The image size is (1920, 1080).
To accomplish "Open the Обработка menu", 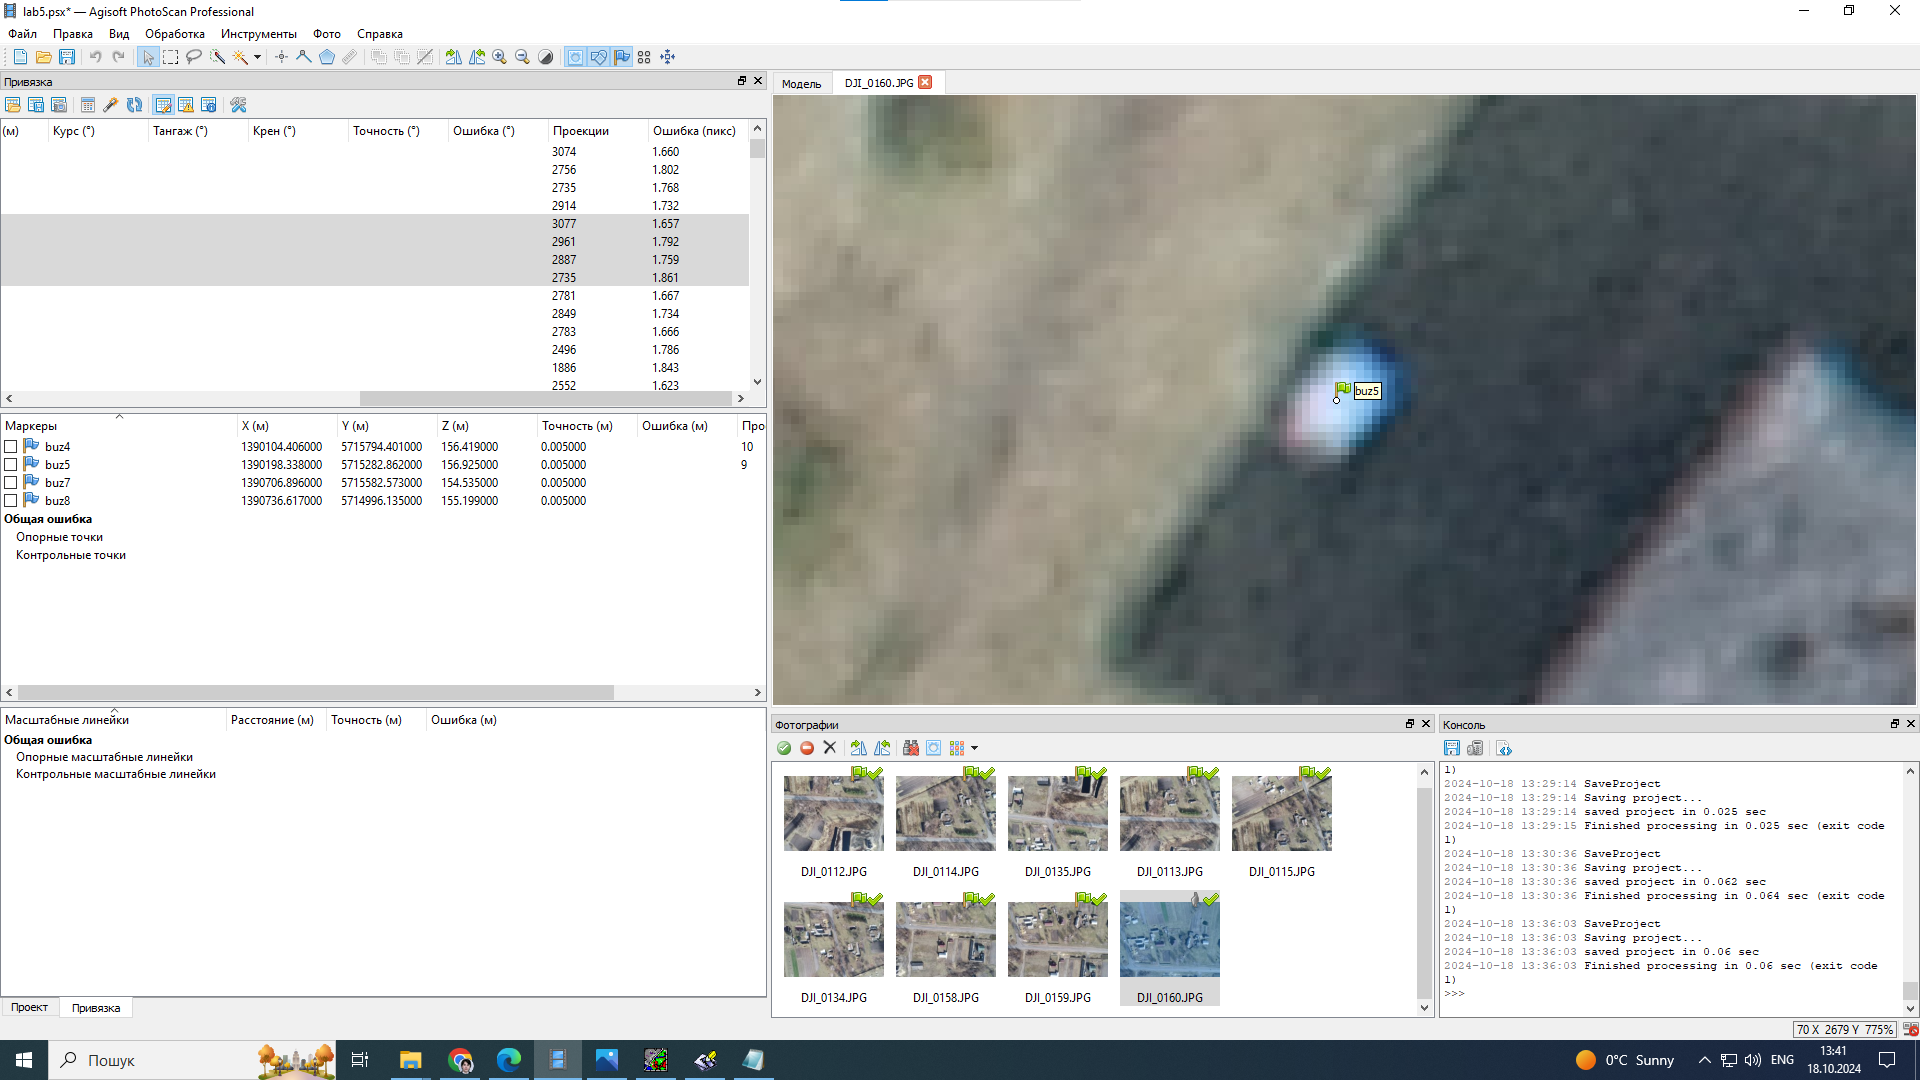I will click(174, 34).
